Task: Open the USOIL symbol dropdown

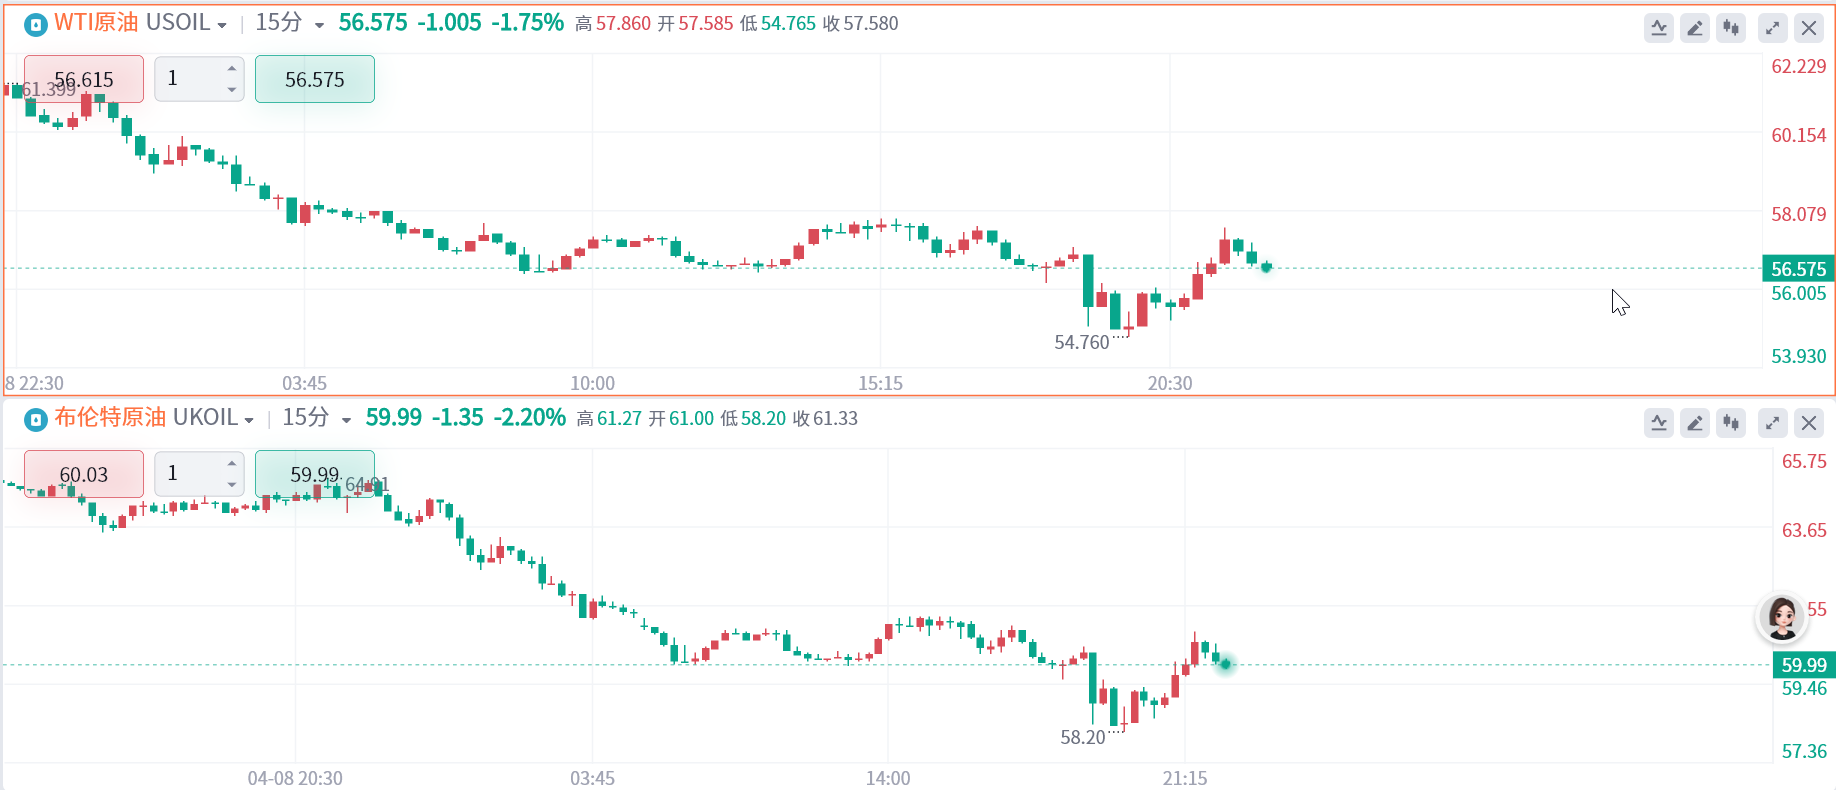Action: 221,25
